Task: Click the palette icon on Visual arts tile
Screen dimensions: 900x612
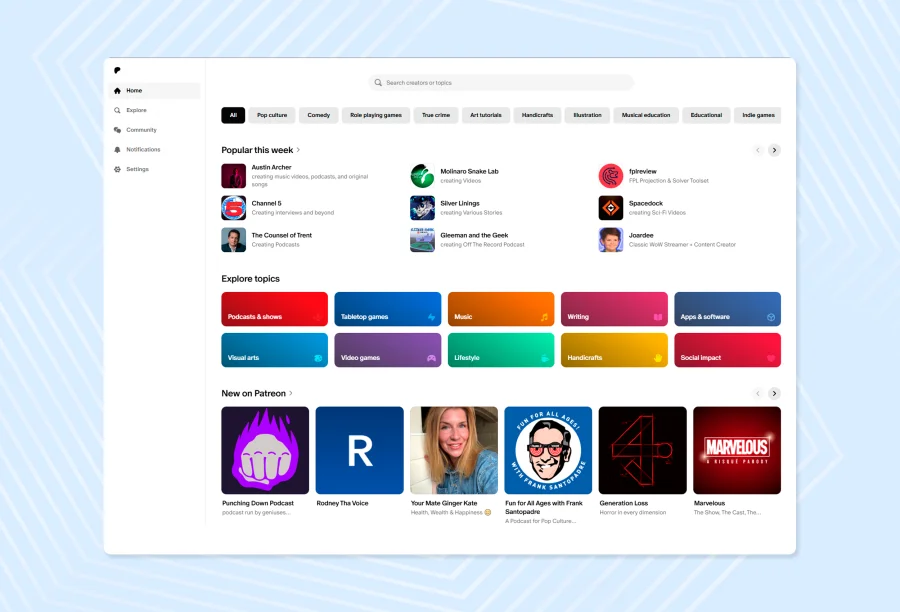Action: pyautogui.click(x=318, y=358)
